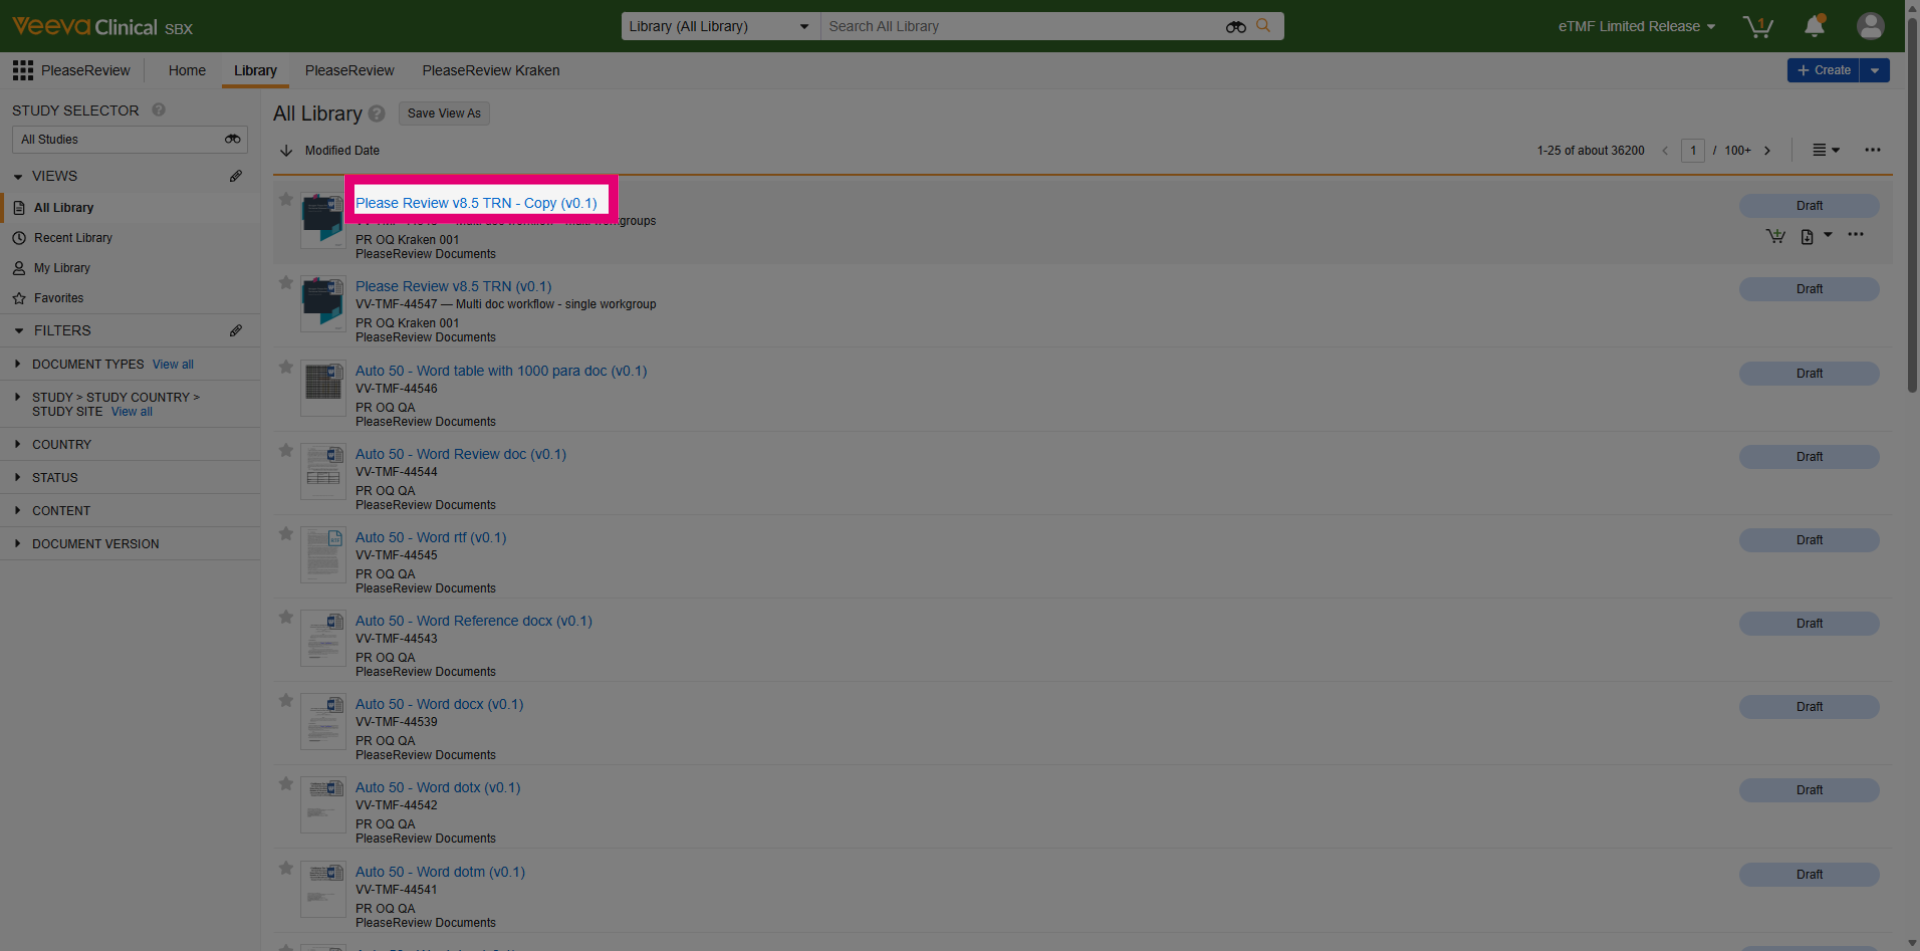Click help icon beside All Library title
Screen dimensions: 1920x951
376,114
